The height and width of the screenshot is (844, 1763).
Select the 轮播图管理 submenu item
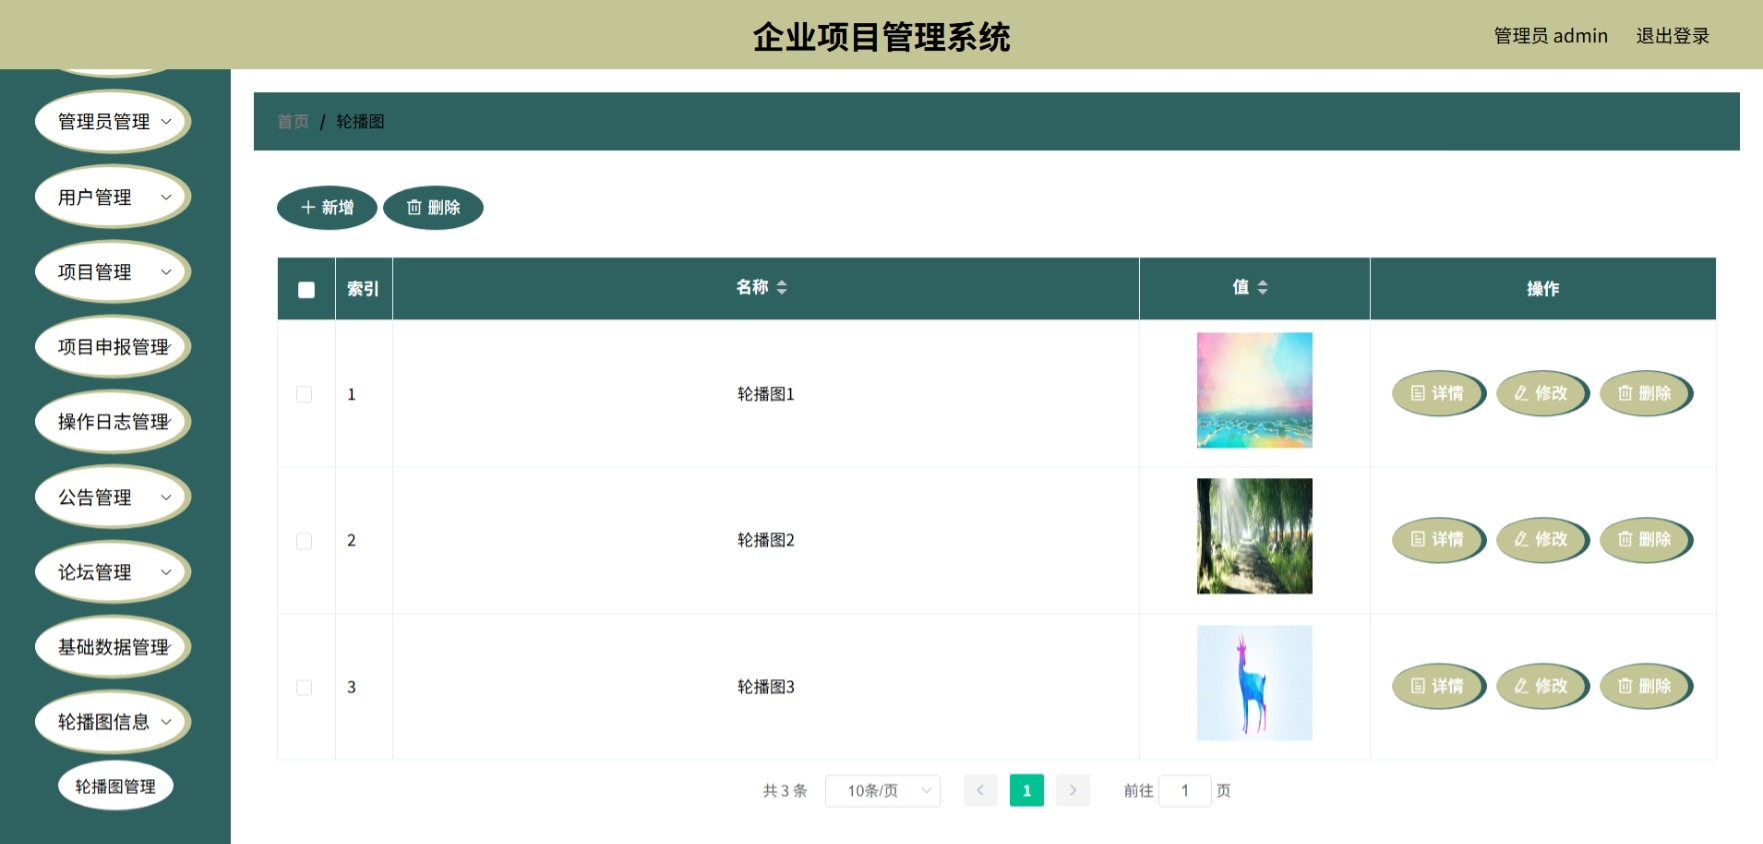pyautogui.click(x=116, y=787)
